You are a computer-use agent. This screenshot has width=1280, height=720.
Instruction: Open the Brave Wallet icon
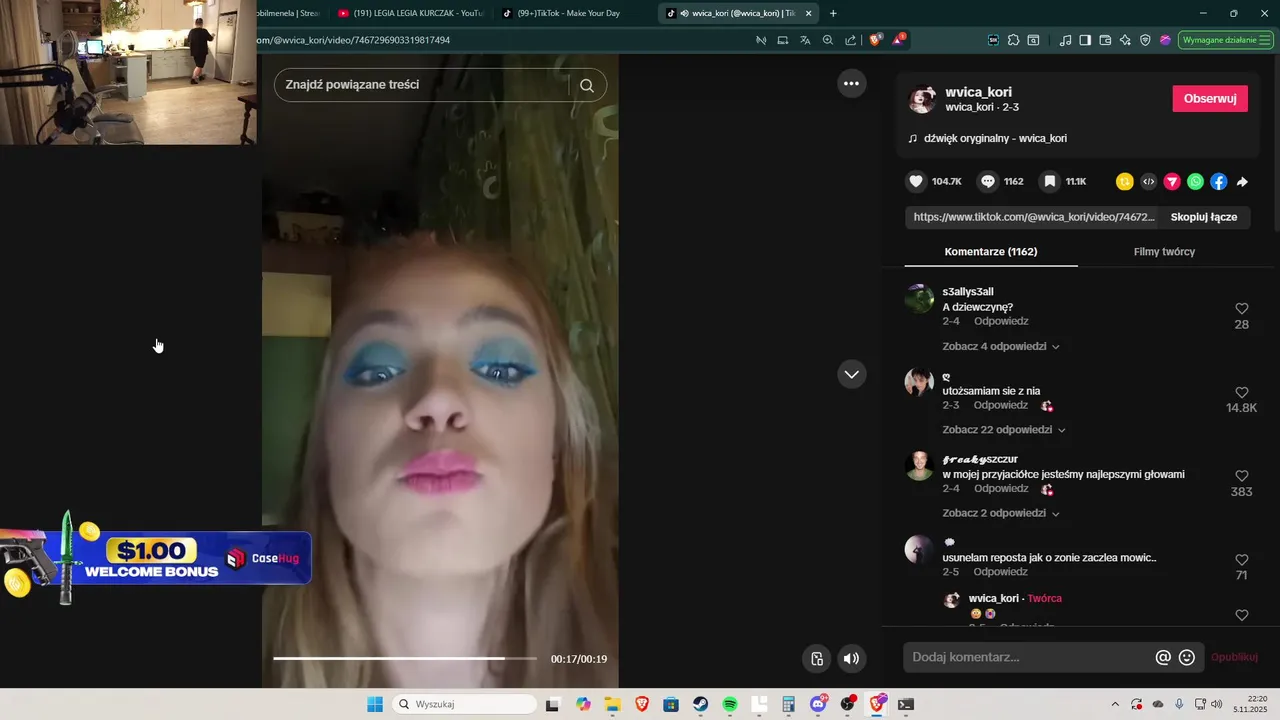coord(1105,40)
